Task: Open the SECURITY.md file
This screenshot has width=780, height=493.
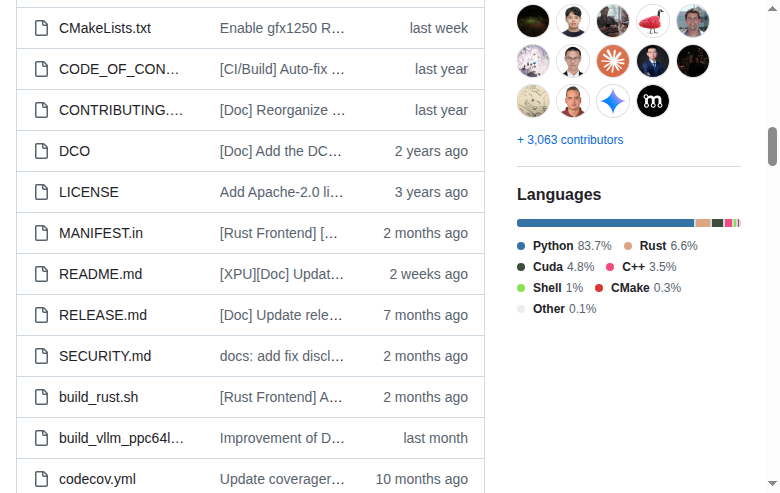Action: (x=105, y=356)
